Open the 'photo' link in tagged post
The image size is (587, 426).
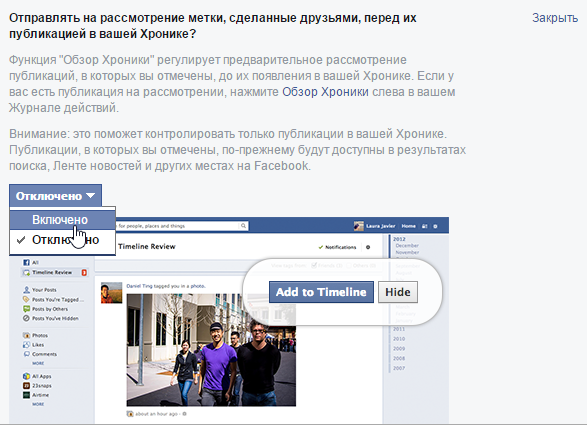click(197, 286)
